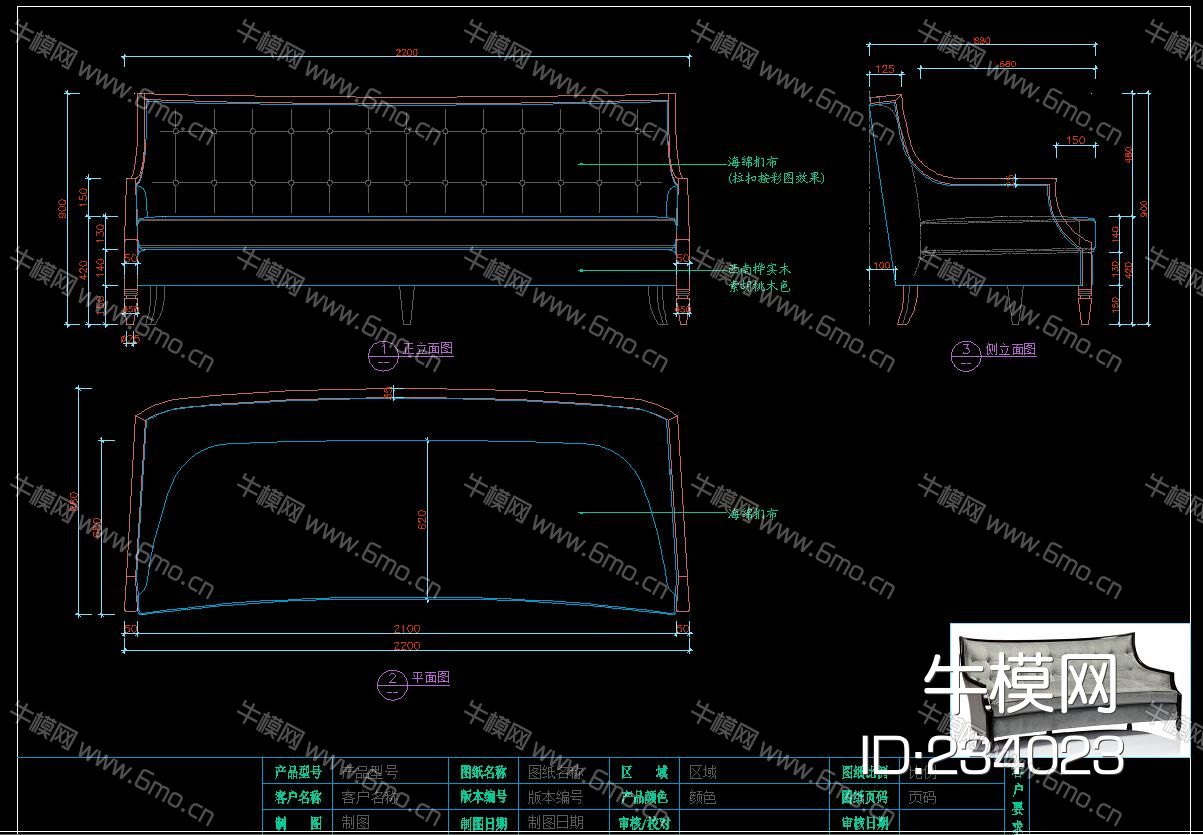Image resolution: width=1203 pixels, height=835 pixels.
Task: Select the 520 depth dimension inside the plan
Action: coord(421,519)
